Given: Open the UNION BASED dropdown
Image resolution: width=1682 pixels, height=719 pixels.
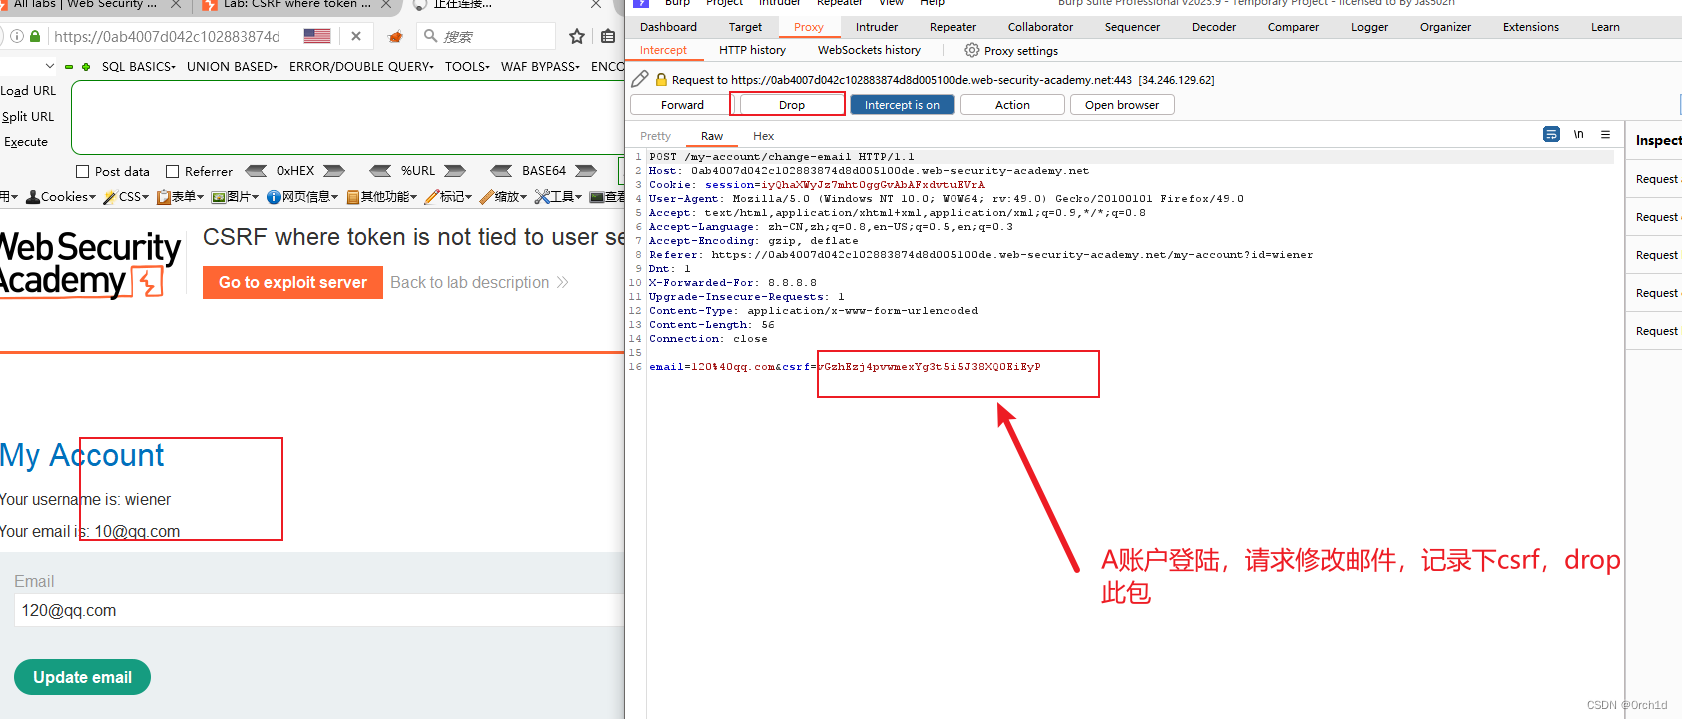Looking at the screenshot, I should tap(232, 67).
